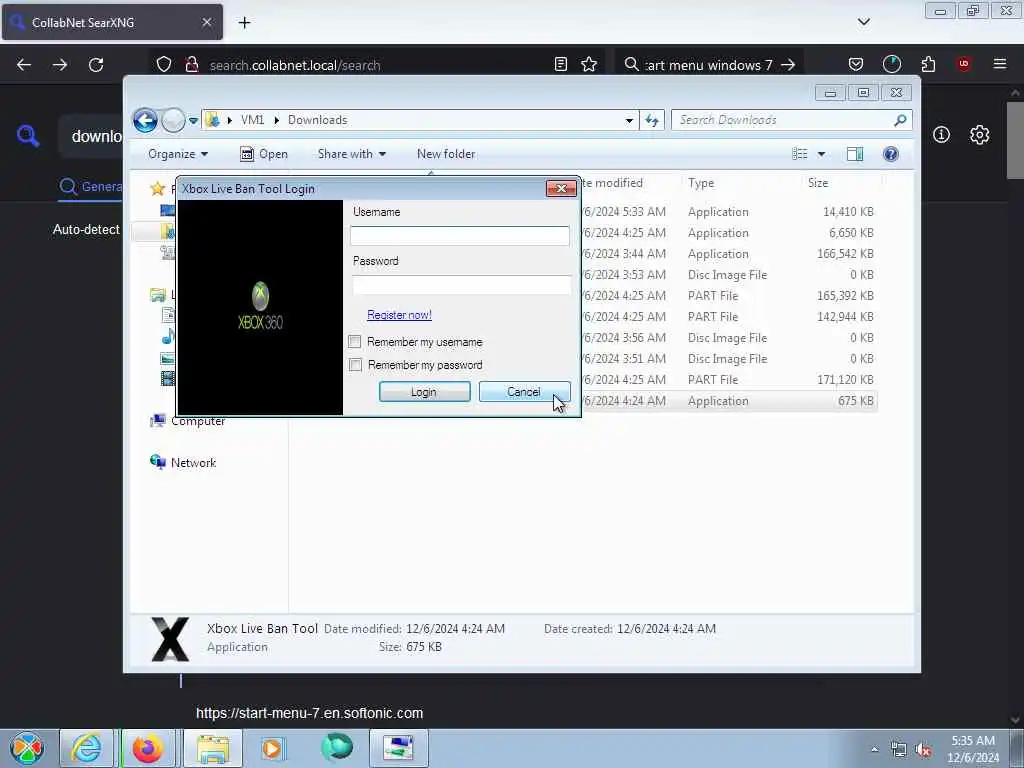1024x768 pixels.
Task: Click the muted volume tray icon
Action: (923, 749)
